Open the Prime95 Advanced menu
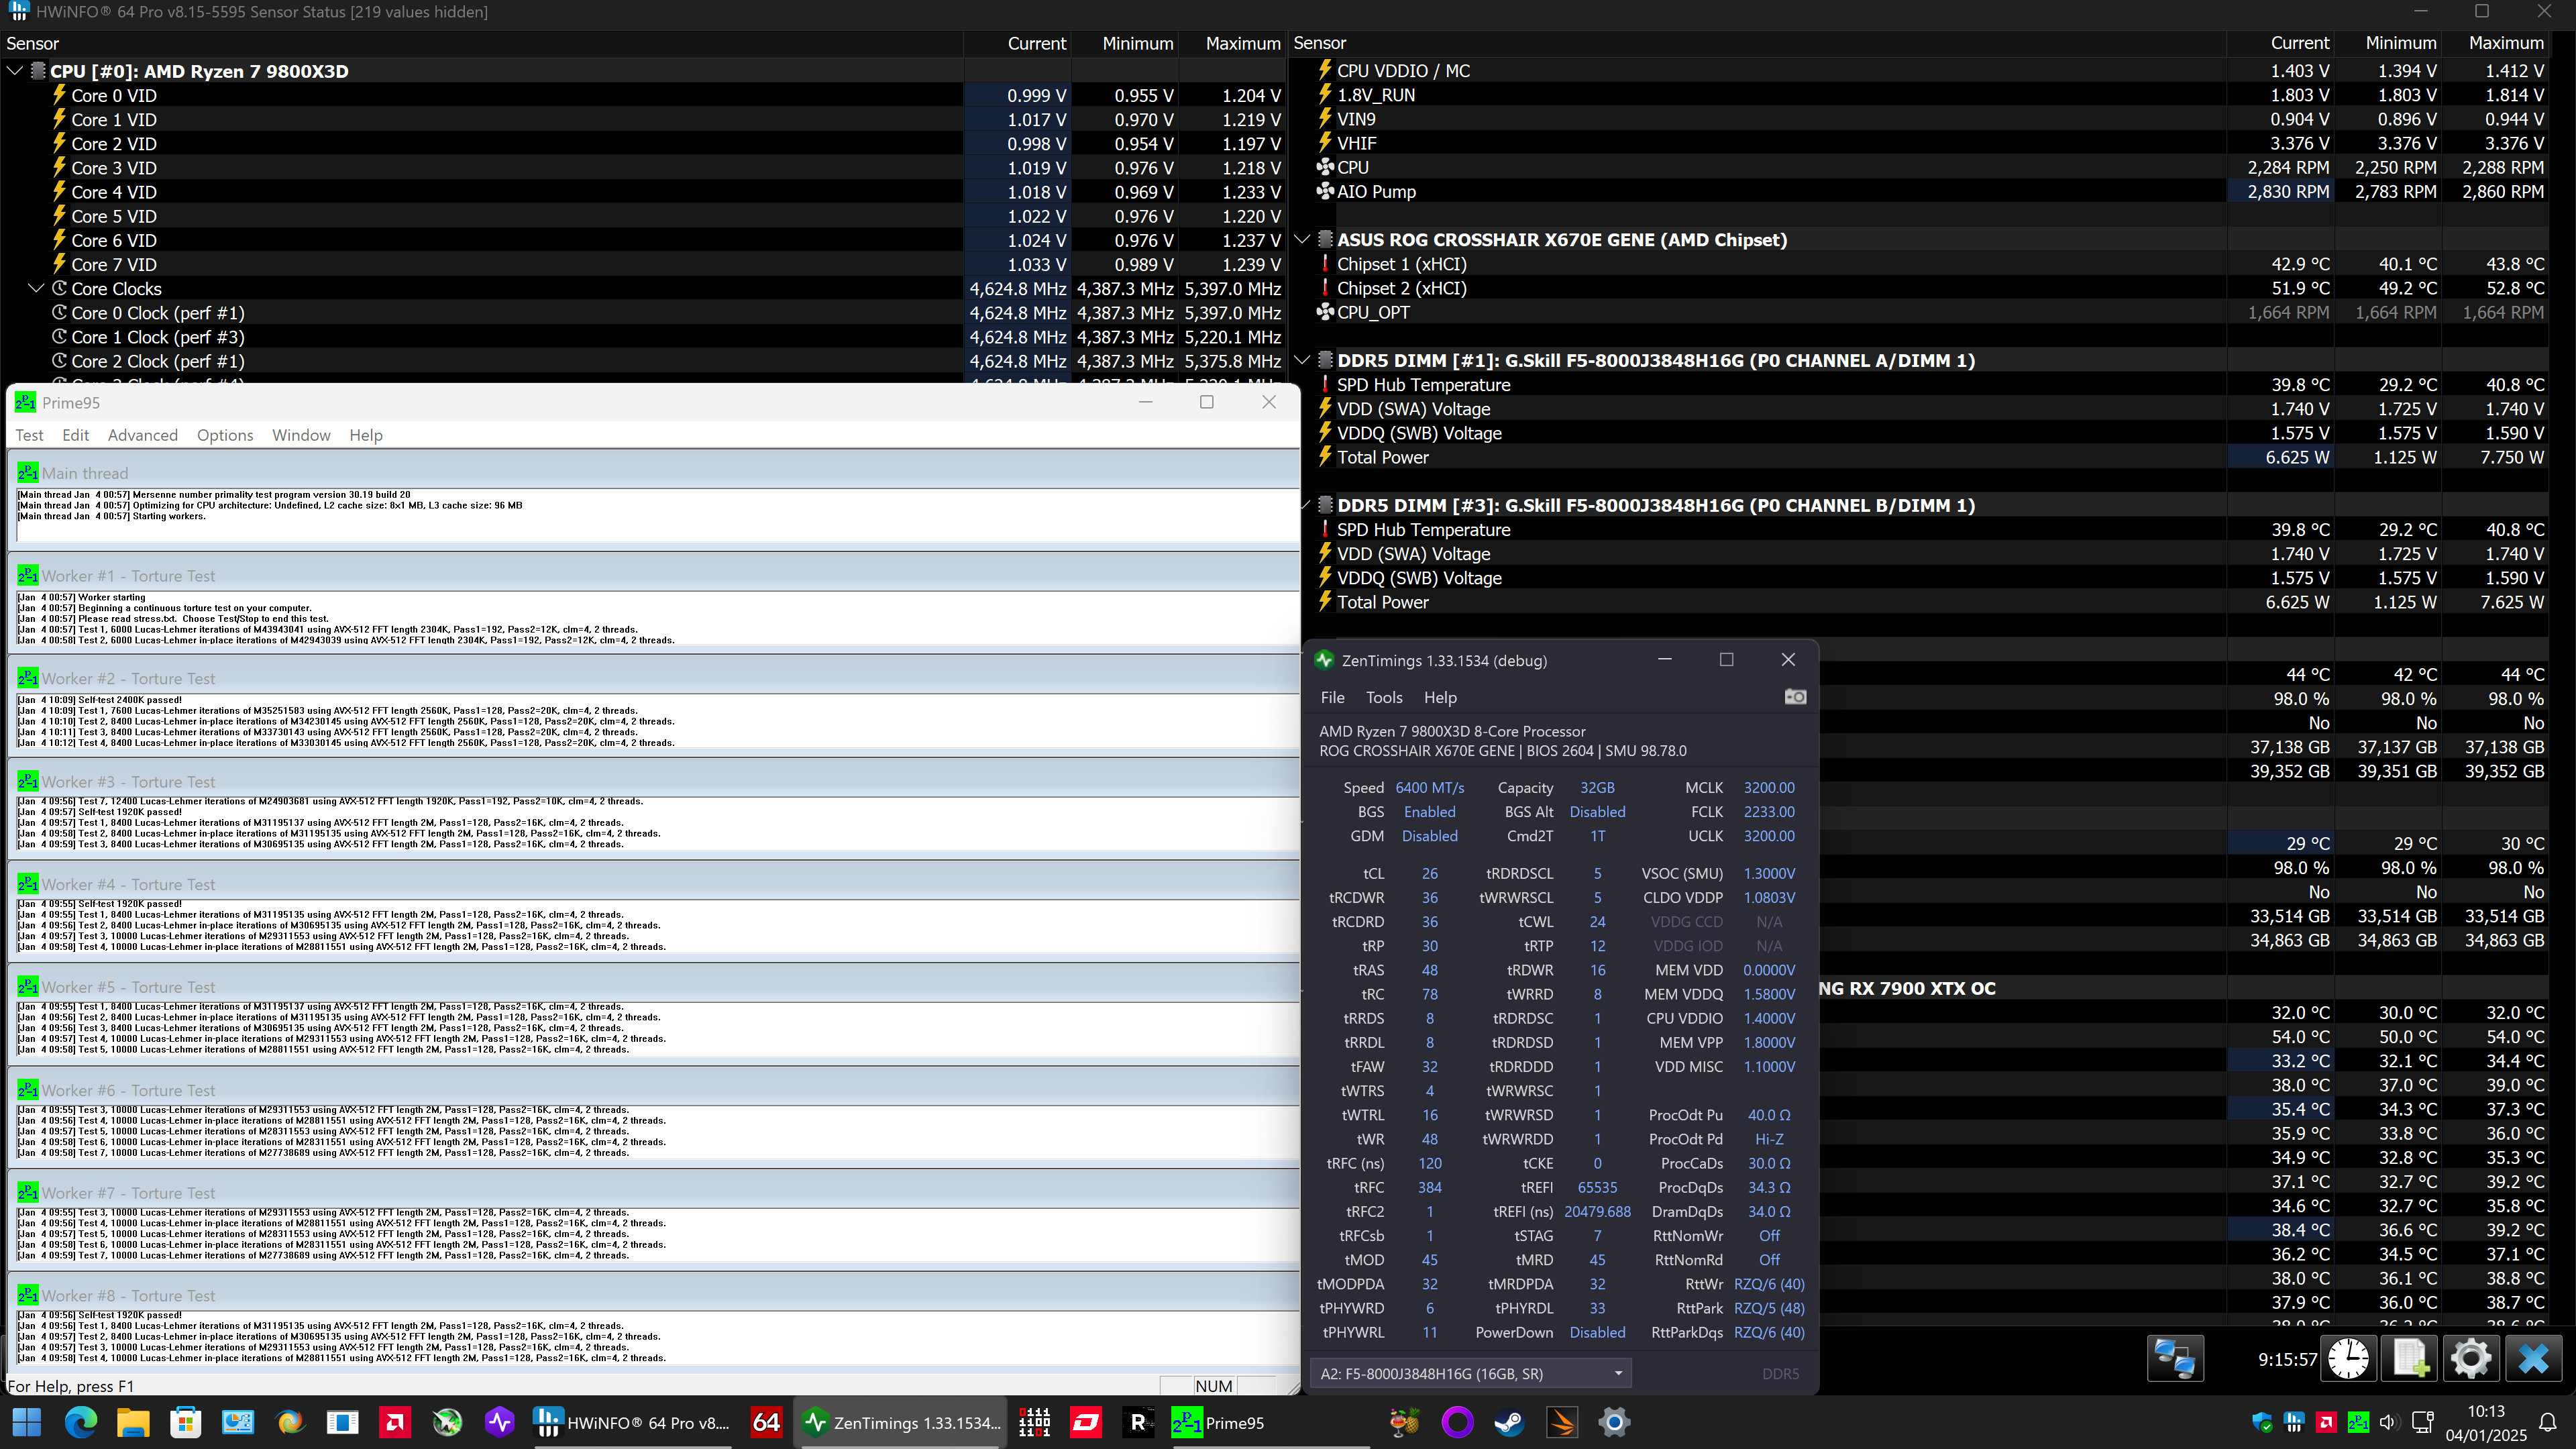 pos(143,435)
